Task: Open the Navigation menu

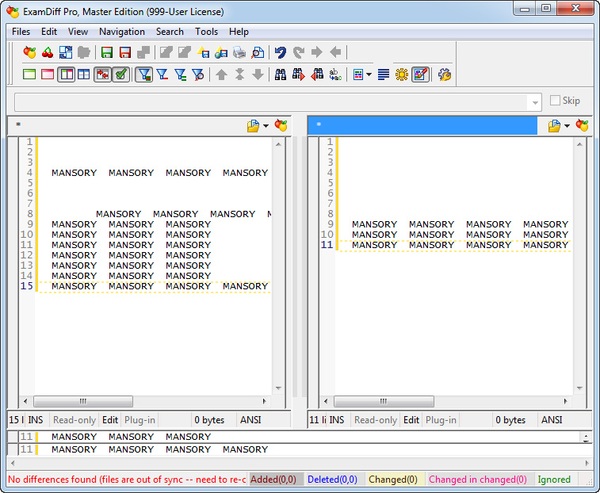Action: 121,31
